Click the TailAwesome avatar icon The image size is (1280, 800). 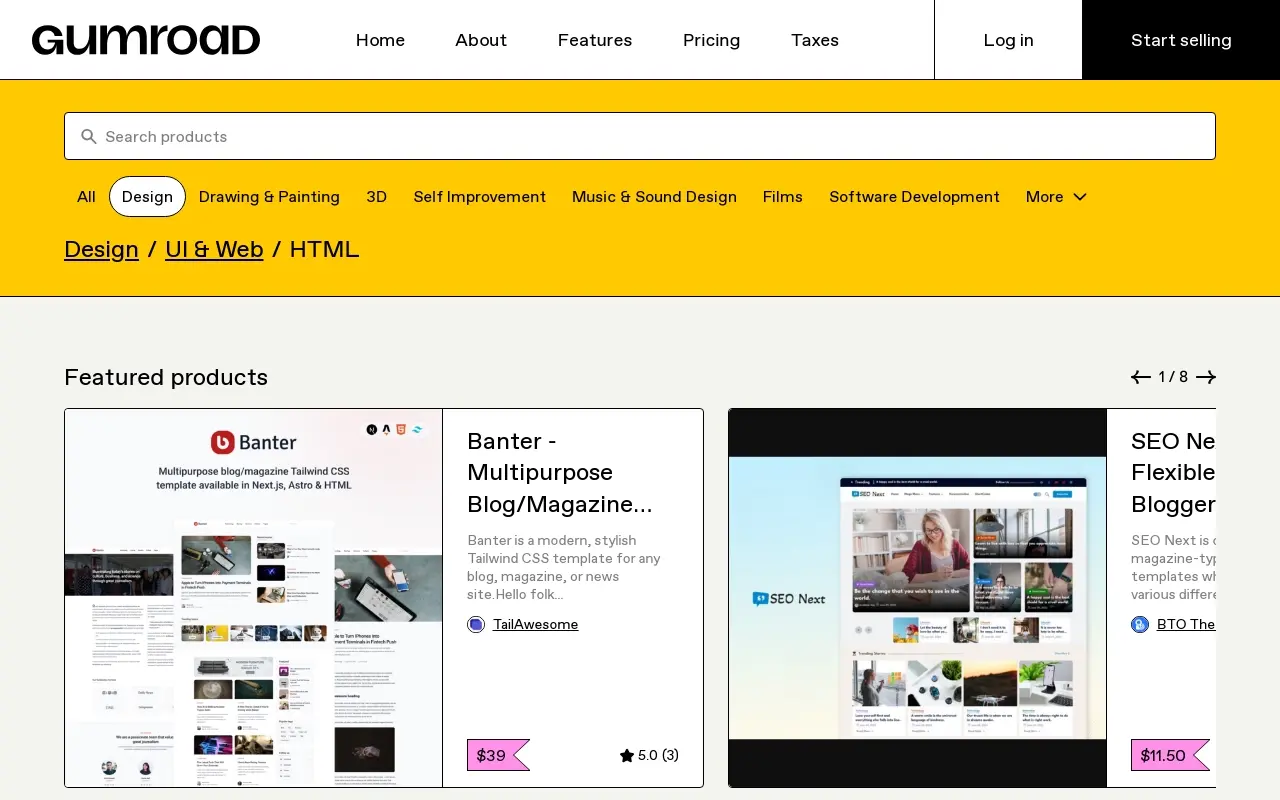point(476,624)
